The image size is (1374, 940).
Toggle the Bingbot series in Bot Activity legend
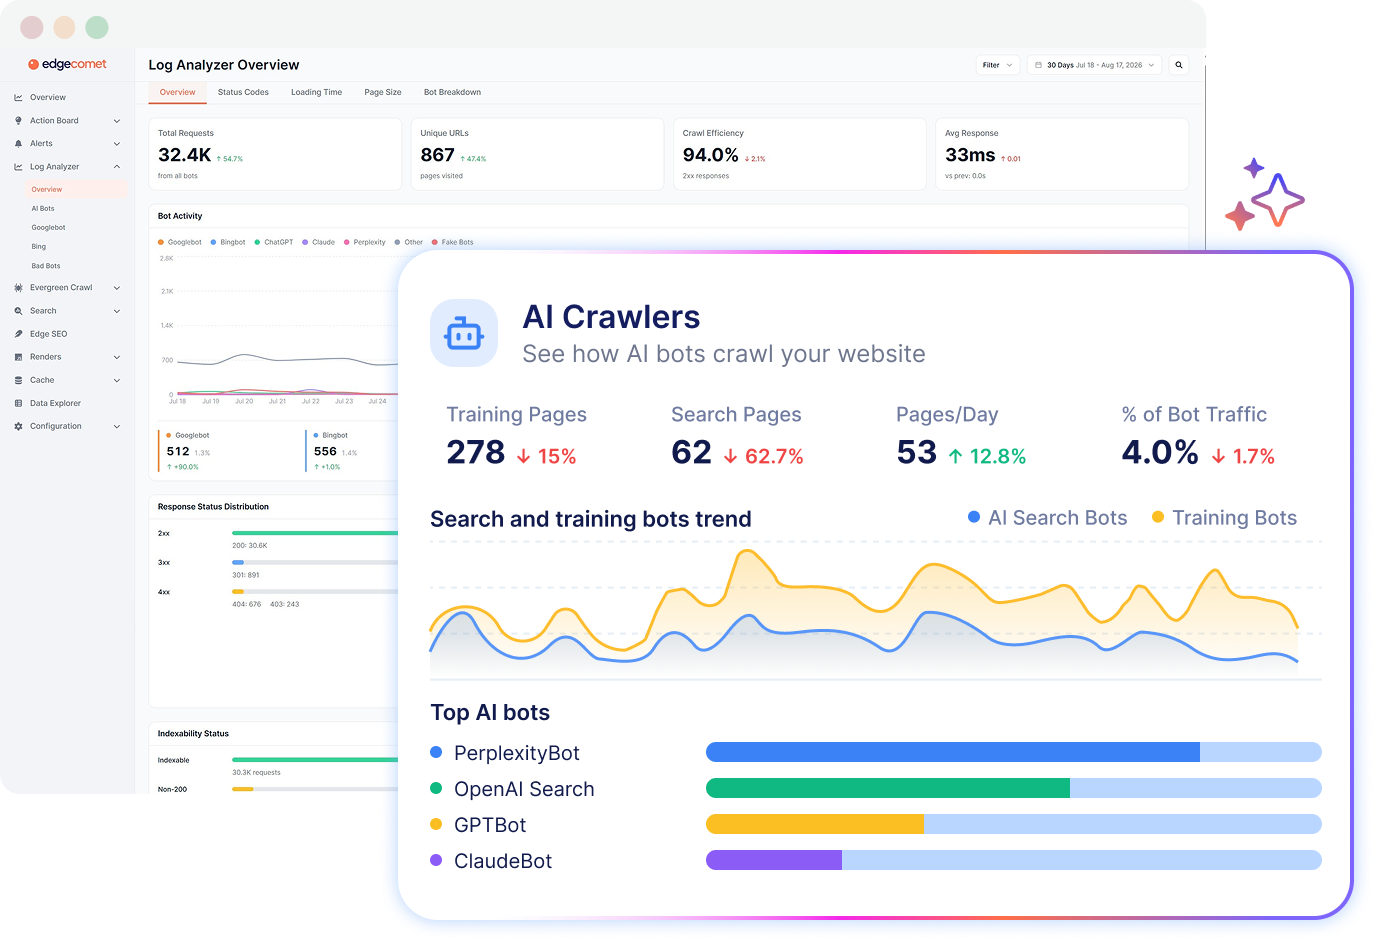[x=228, y=242]
